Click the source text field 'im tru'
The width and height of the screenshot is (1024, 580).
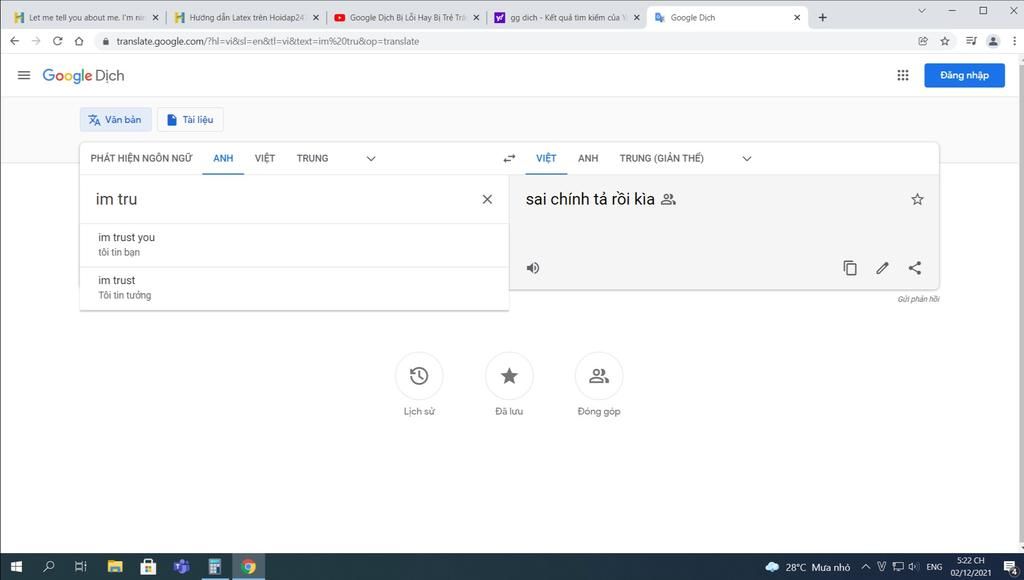click(x=281, y=199)
